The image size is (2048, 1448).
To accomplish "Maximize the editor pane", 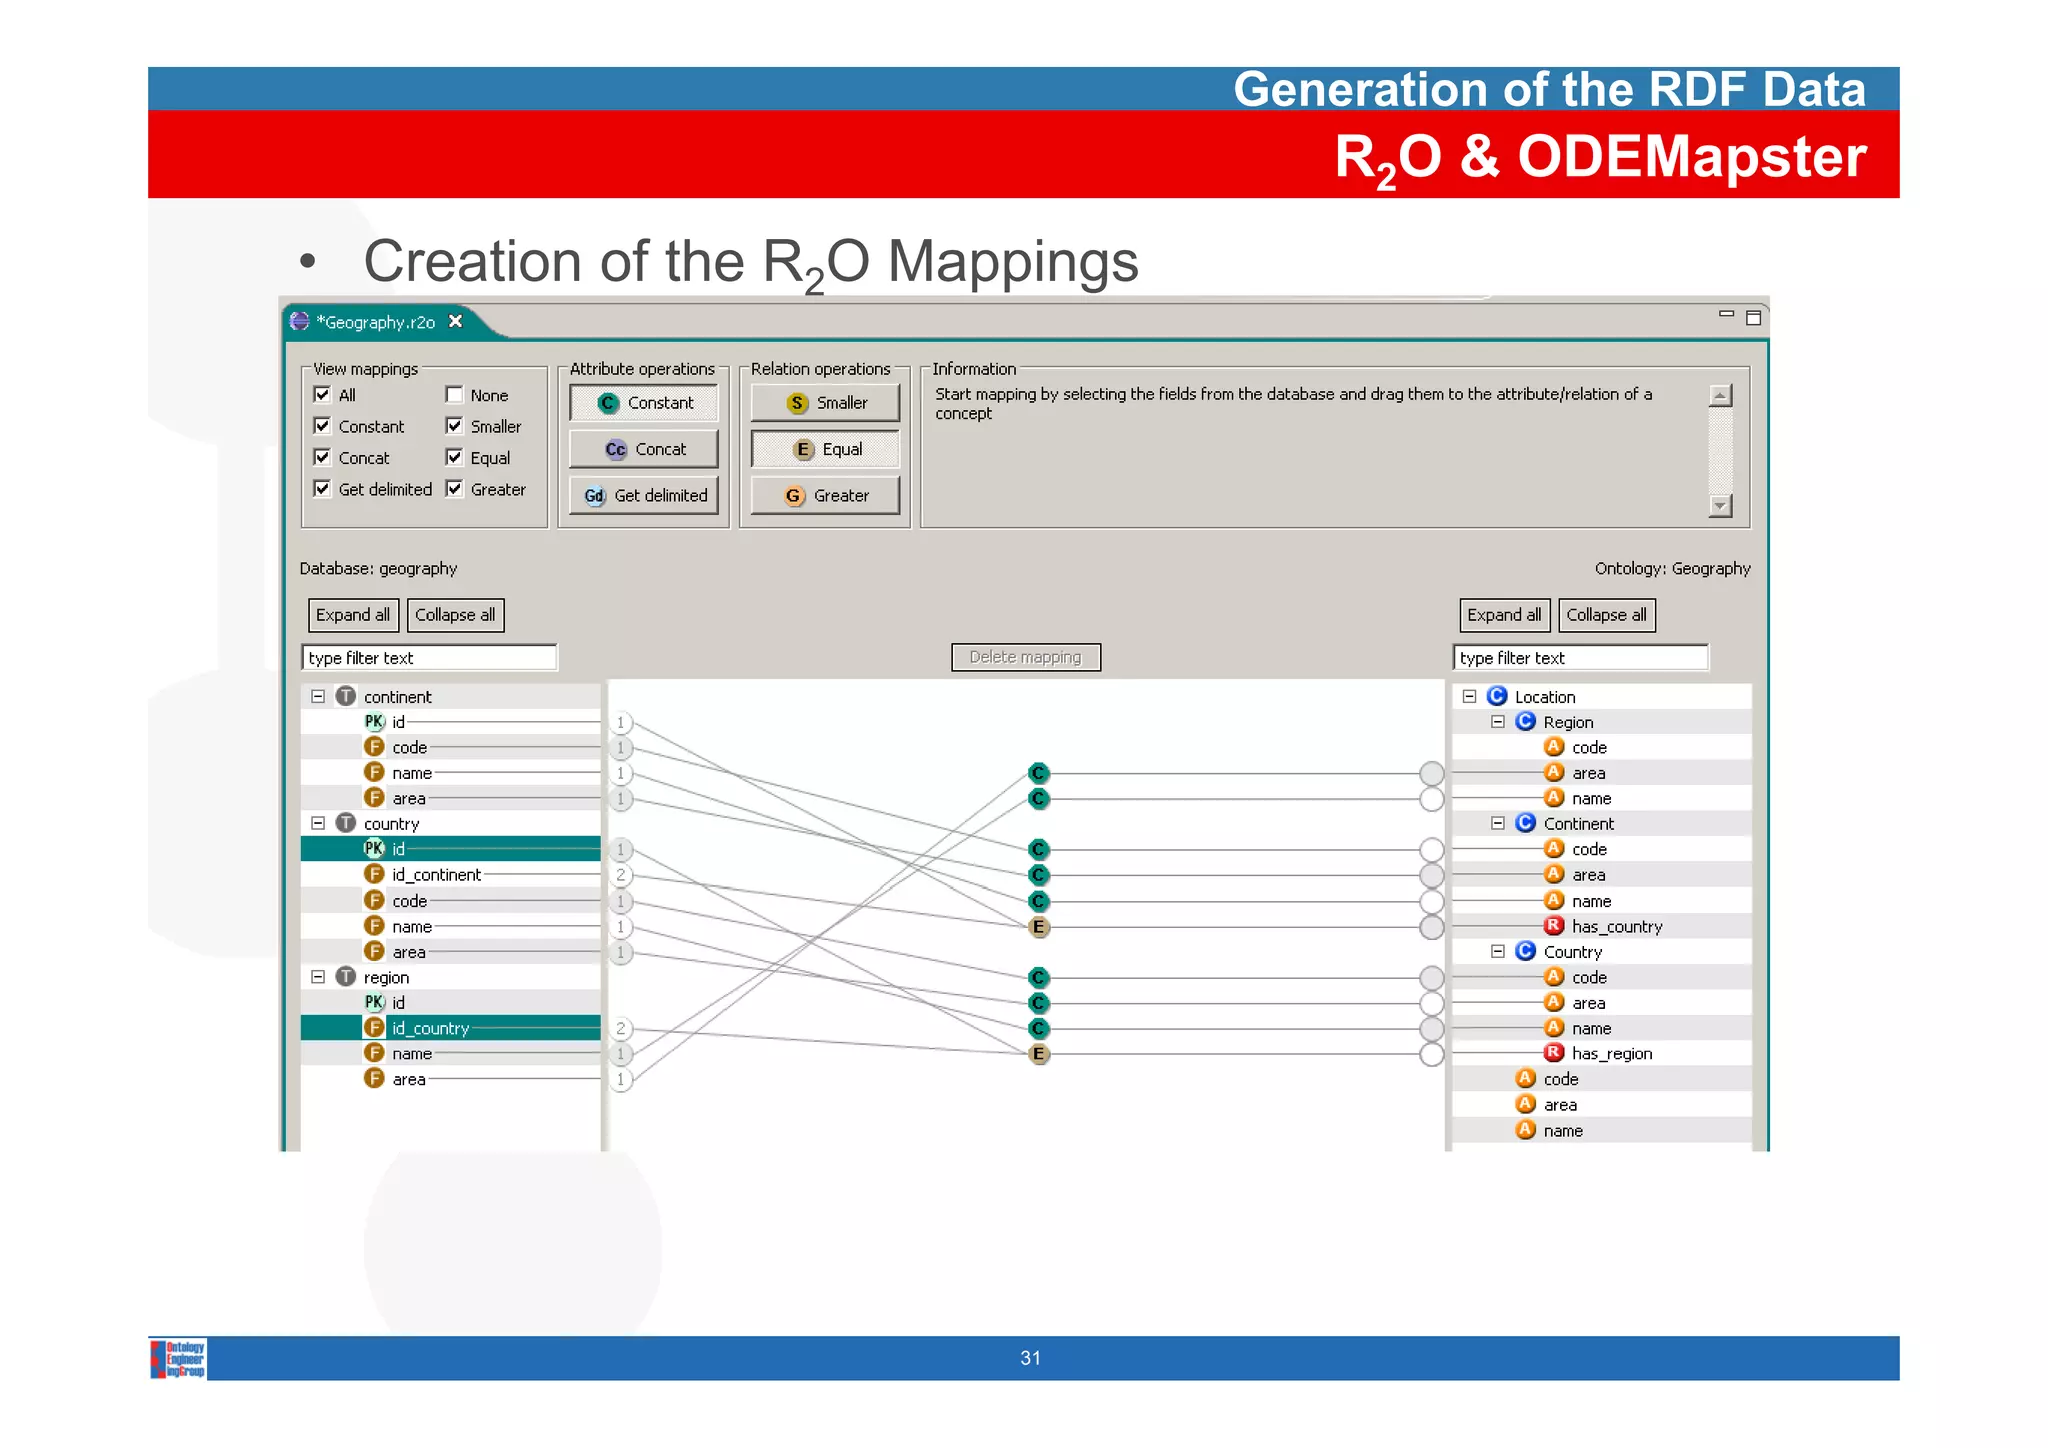I will tap(1753, 318).
